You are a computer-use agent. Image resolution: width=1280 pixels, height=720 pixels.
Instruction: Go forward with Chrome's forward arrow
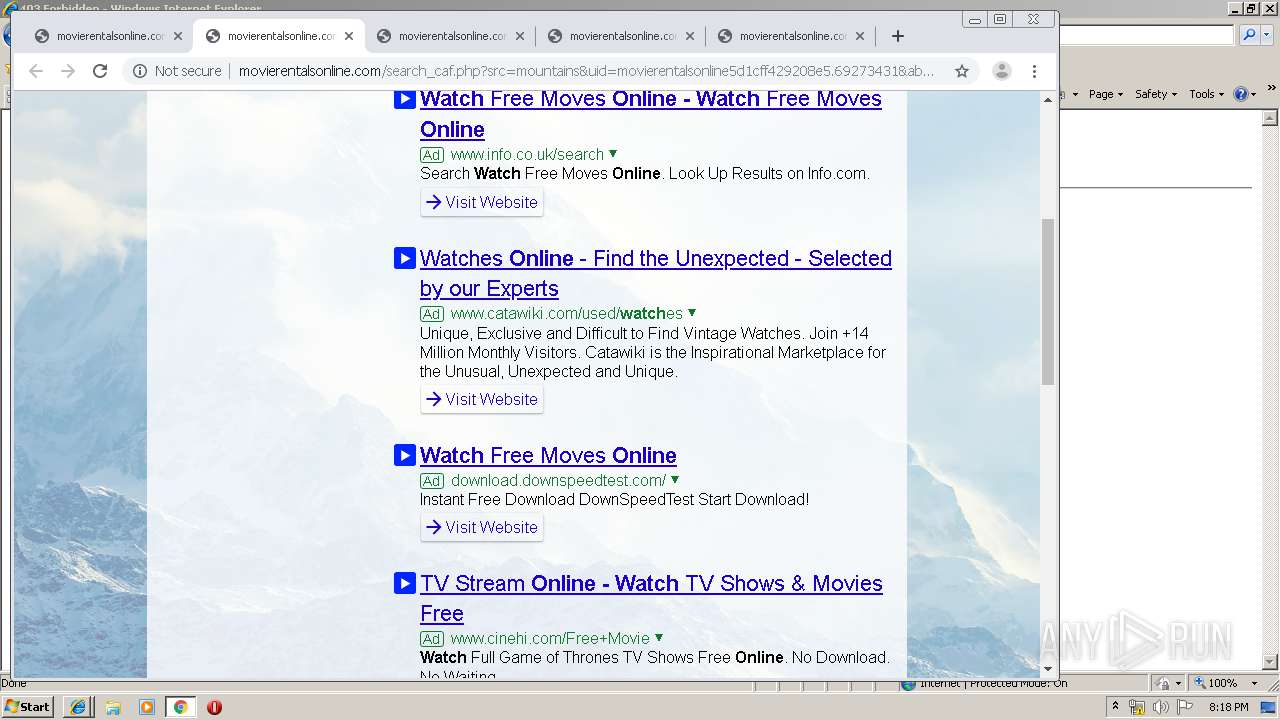(68, 71)
